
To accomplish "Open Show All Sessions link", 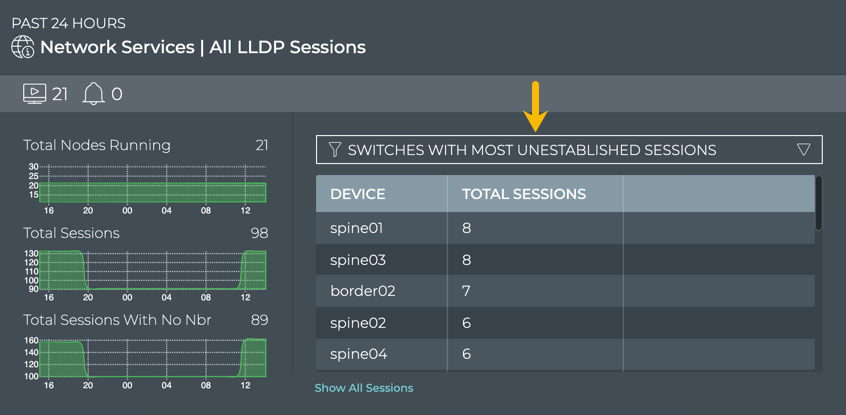I will point(364,388).
